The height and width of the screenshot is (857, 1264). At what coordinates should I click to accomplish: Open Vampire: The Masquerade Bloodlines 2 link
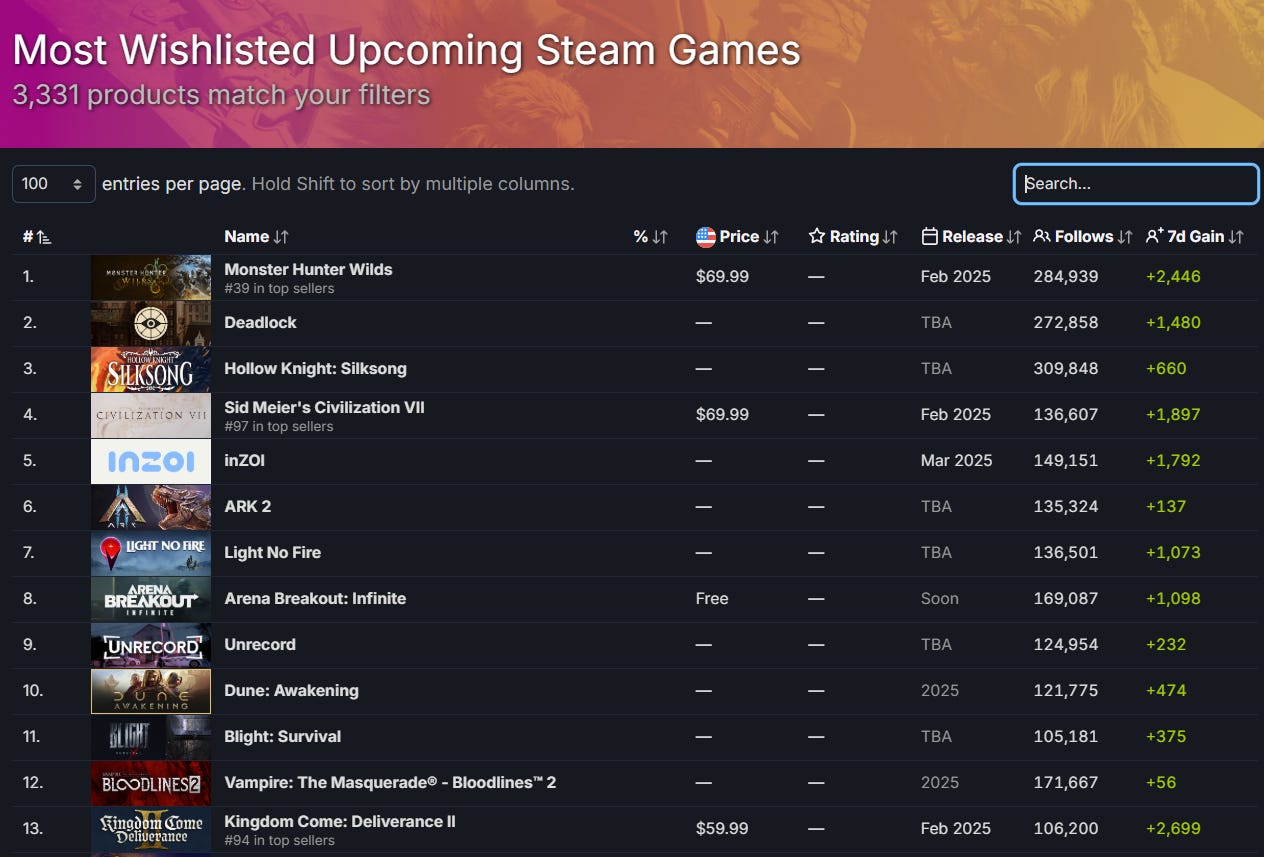[390, 783]
